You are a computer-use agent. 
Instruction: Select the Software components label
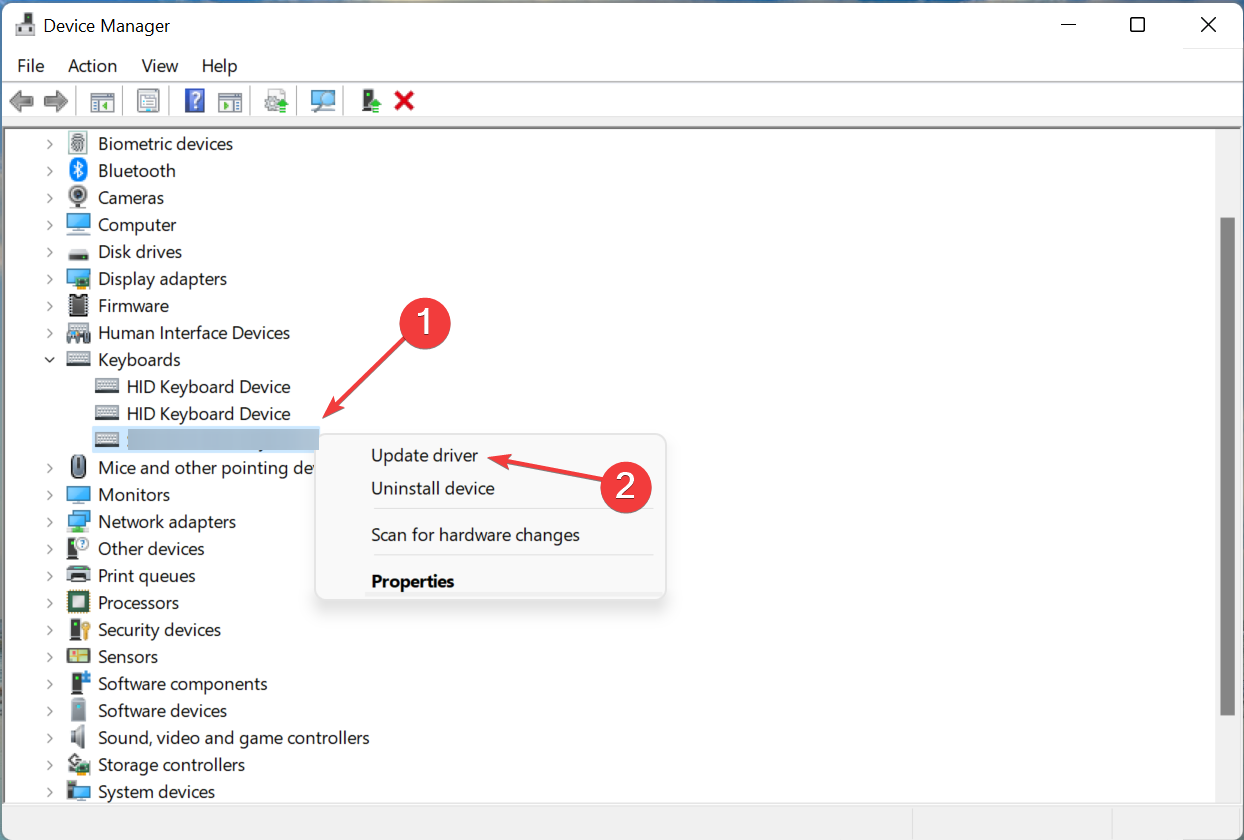pyautogui.click(x=183, y=684)
